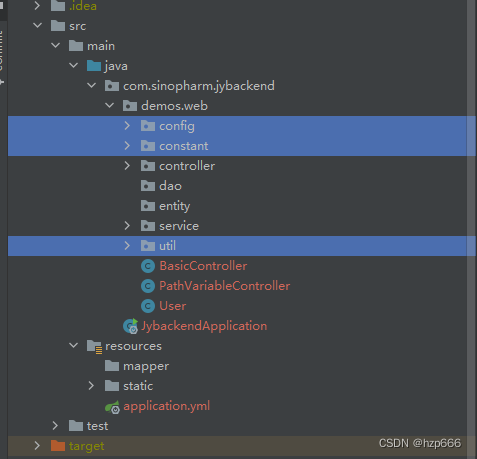Select the constant package label
The width and height of the screenshot is (477, 459).
tap(184, 146)
